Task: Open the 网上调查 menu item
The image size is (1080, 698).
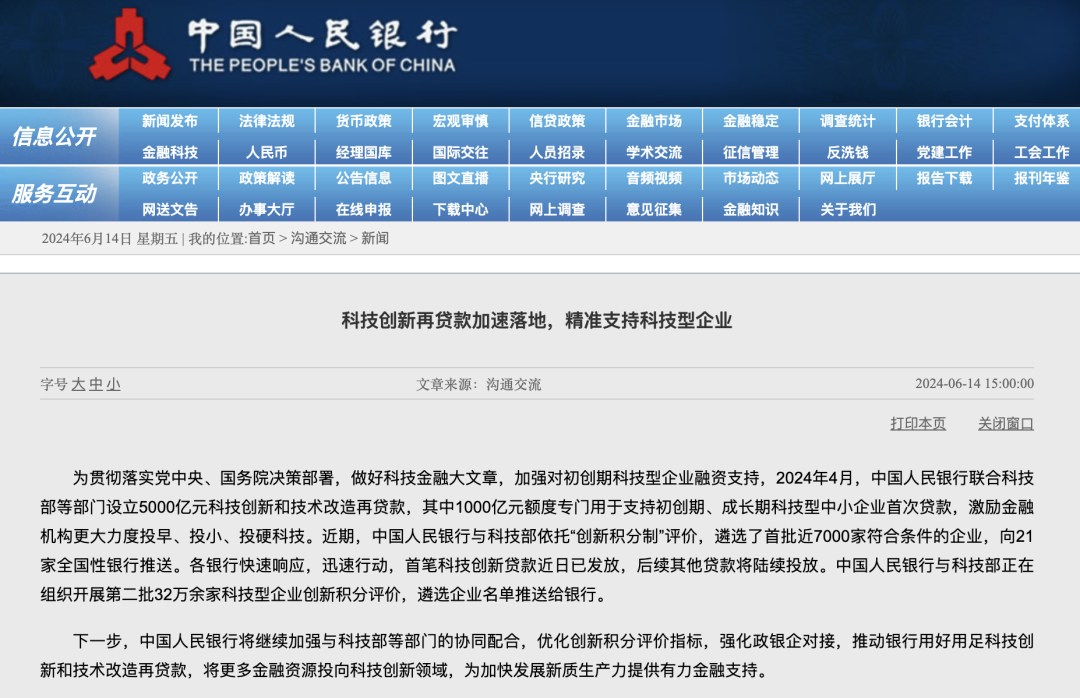Action: coord(558,209)
